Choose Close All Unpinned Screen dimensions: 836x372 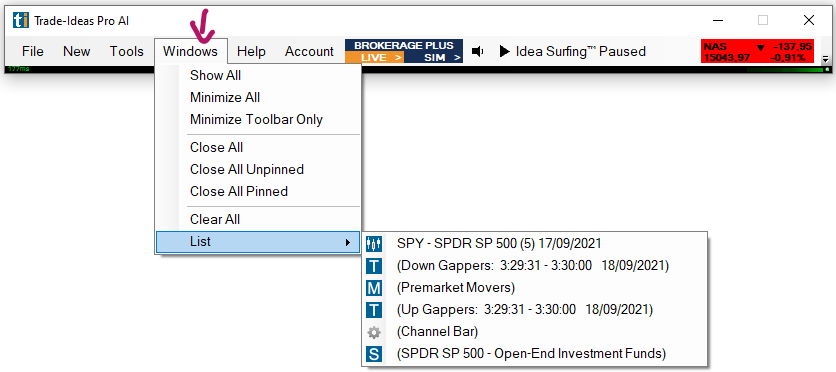247,169
